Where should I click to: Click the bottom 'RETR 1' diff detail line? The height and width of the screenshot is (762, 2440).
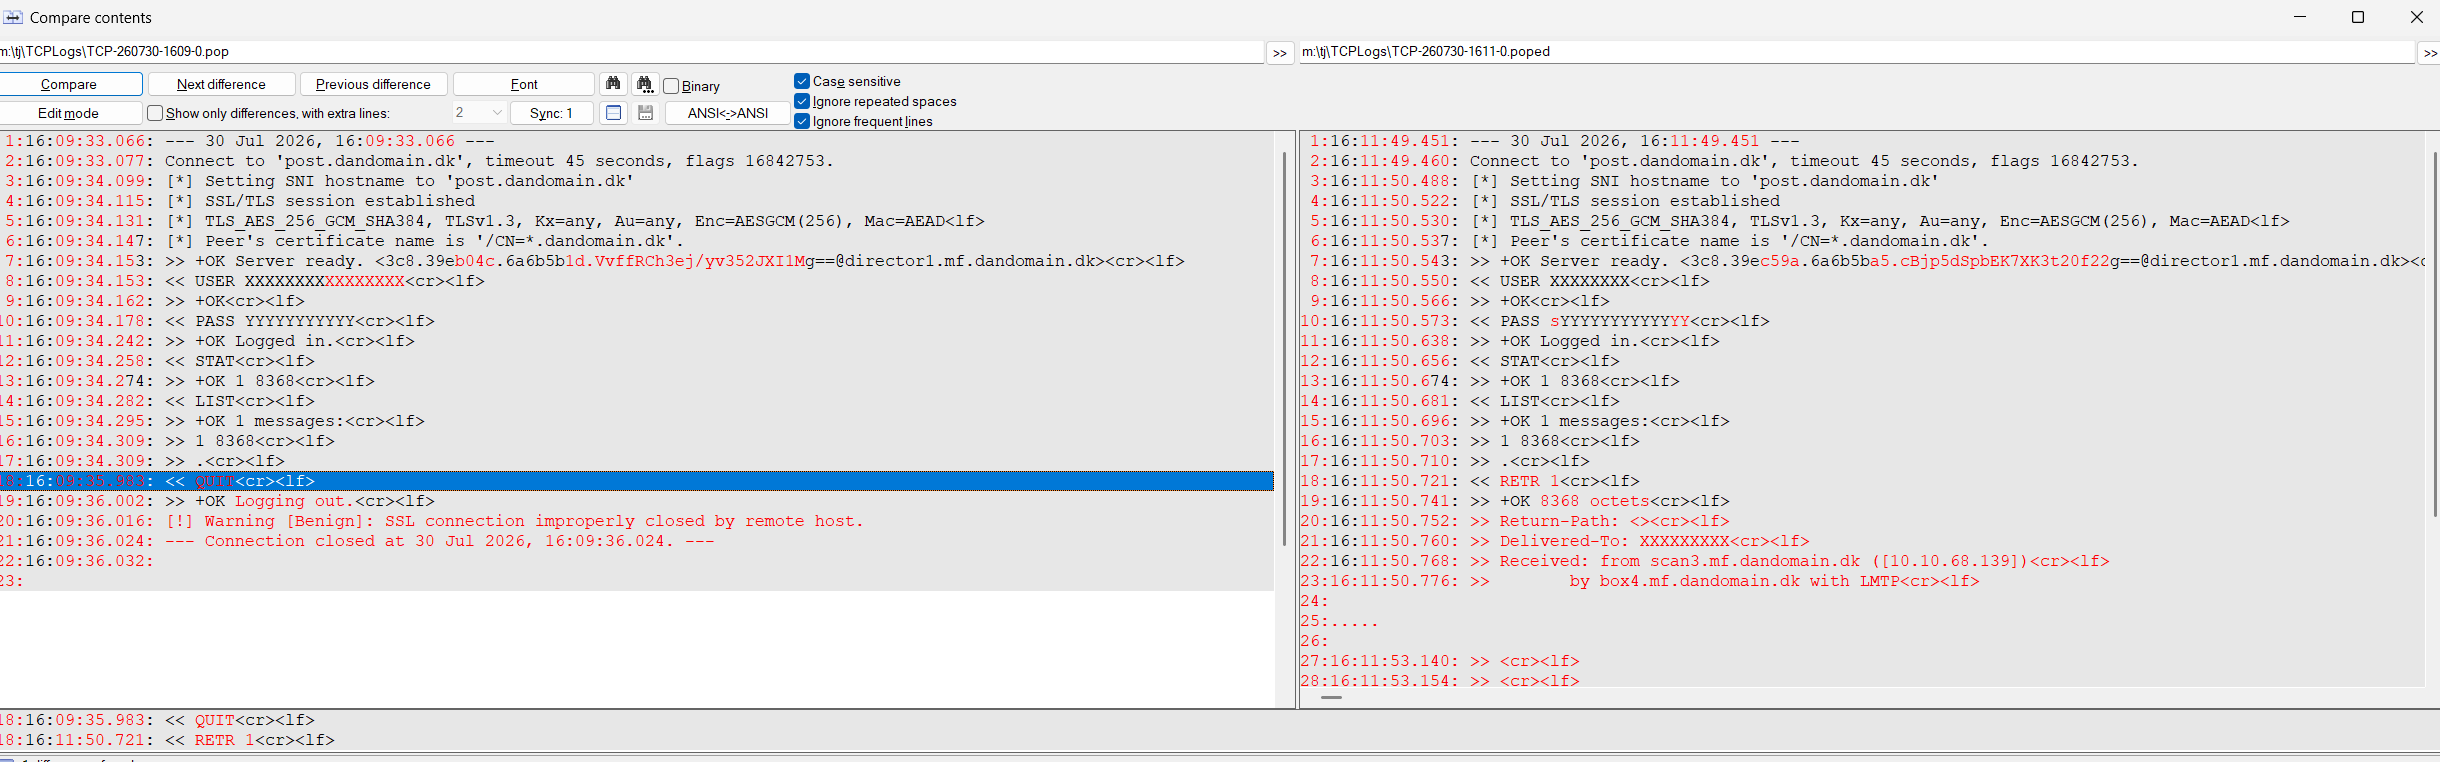coord(1220,740)
